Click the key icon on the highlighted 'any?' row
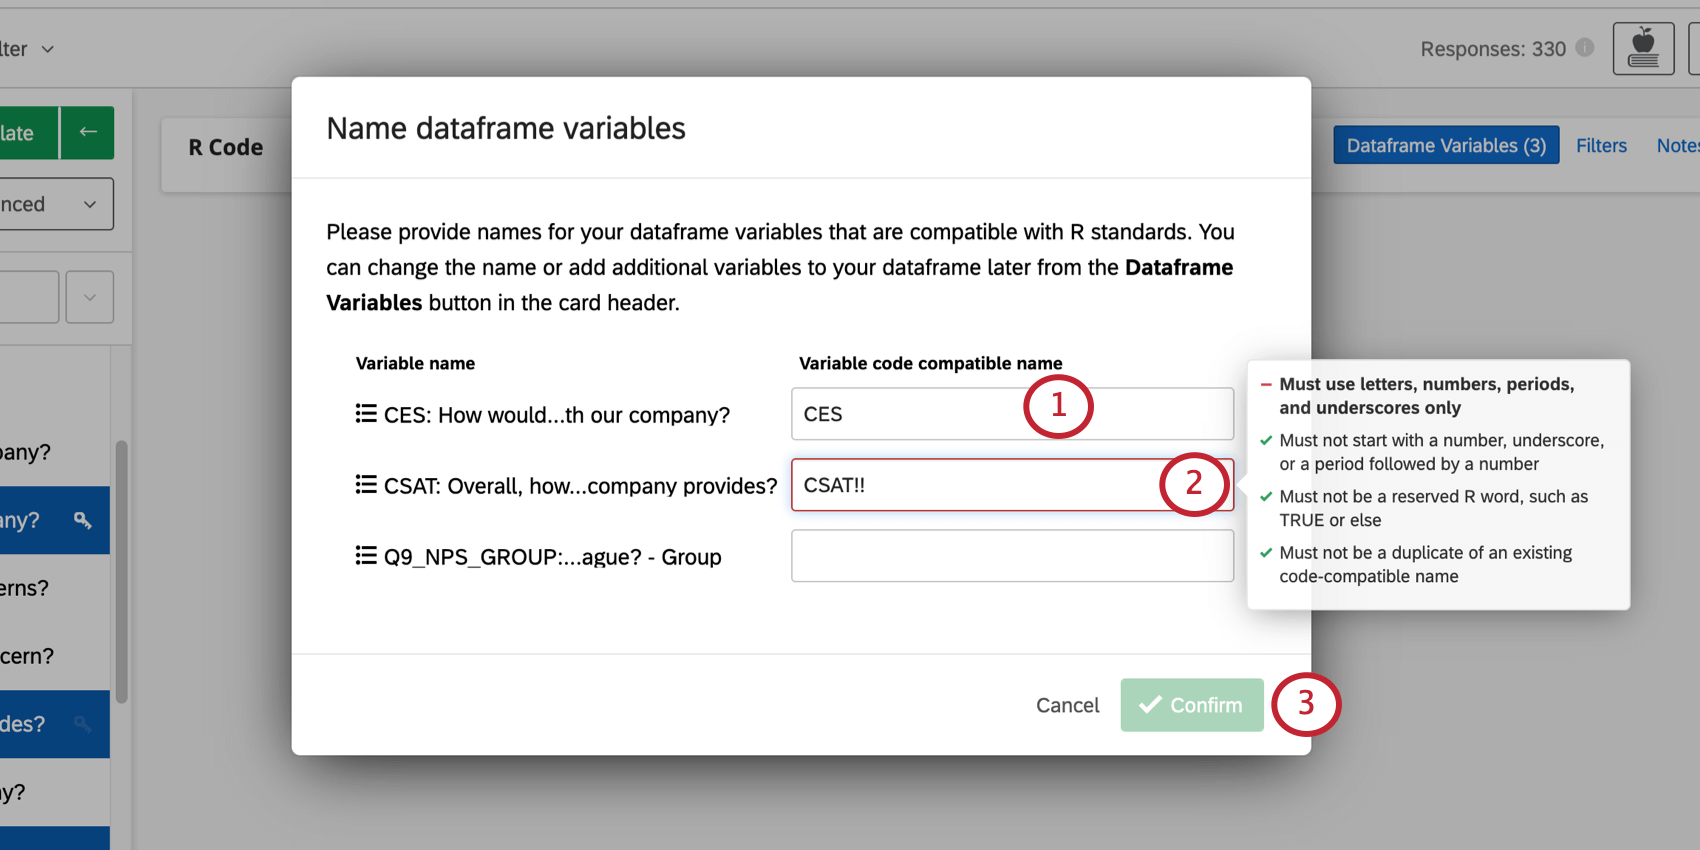The height and width of the screenshot is (850, 1700). click(x=83, y=520)
